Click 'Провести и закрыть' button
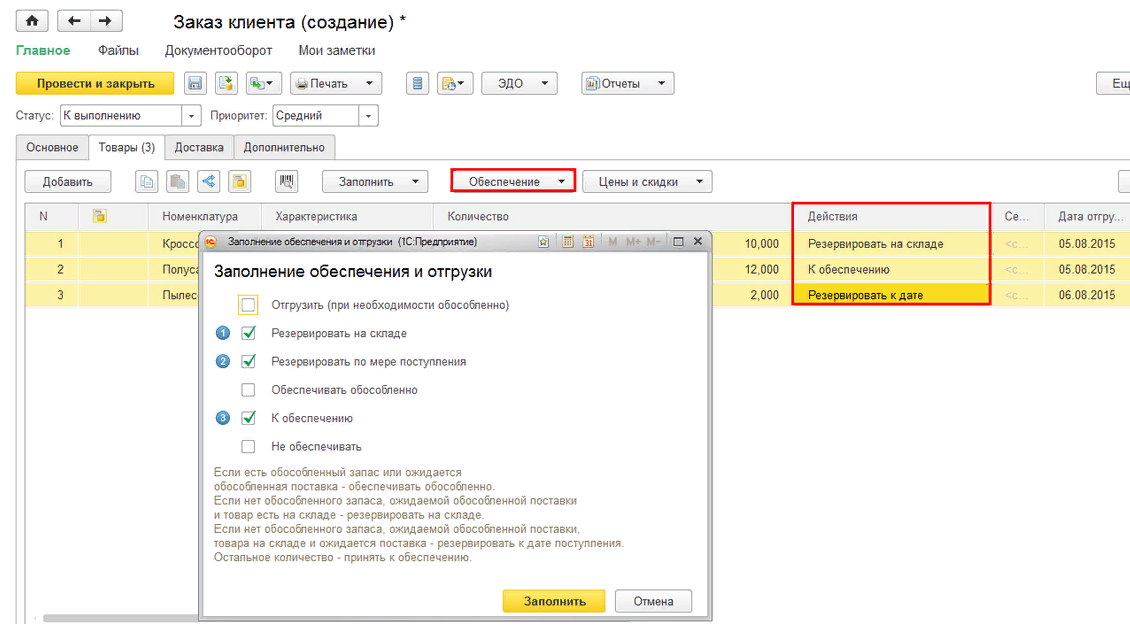1130x626 pixels. [x=95, y=84]
